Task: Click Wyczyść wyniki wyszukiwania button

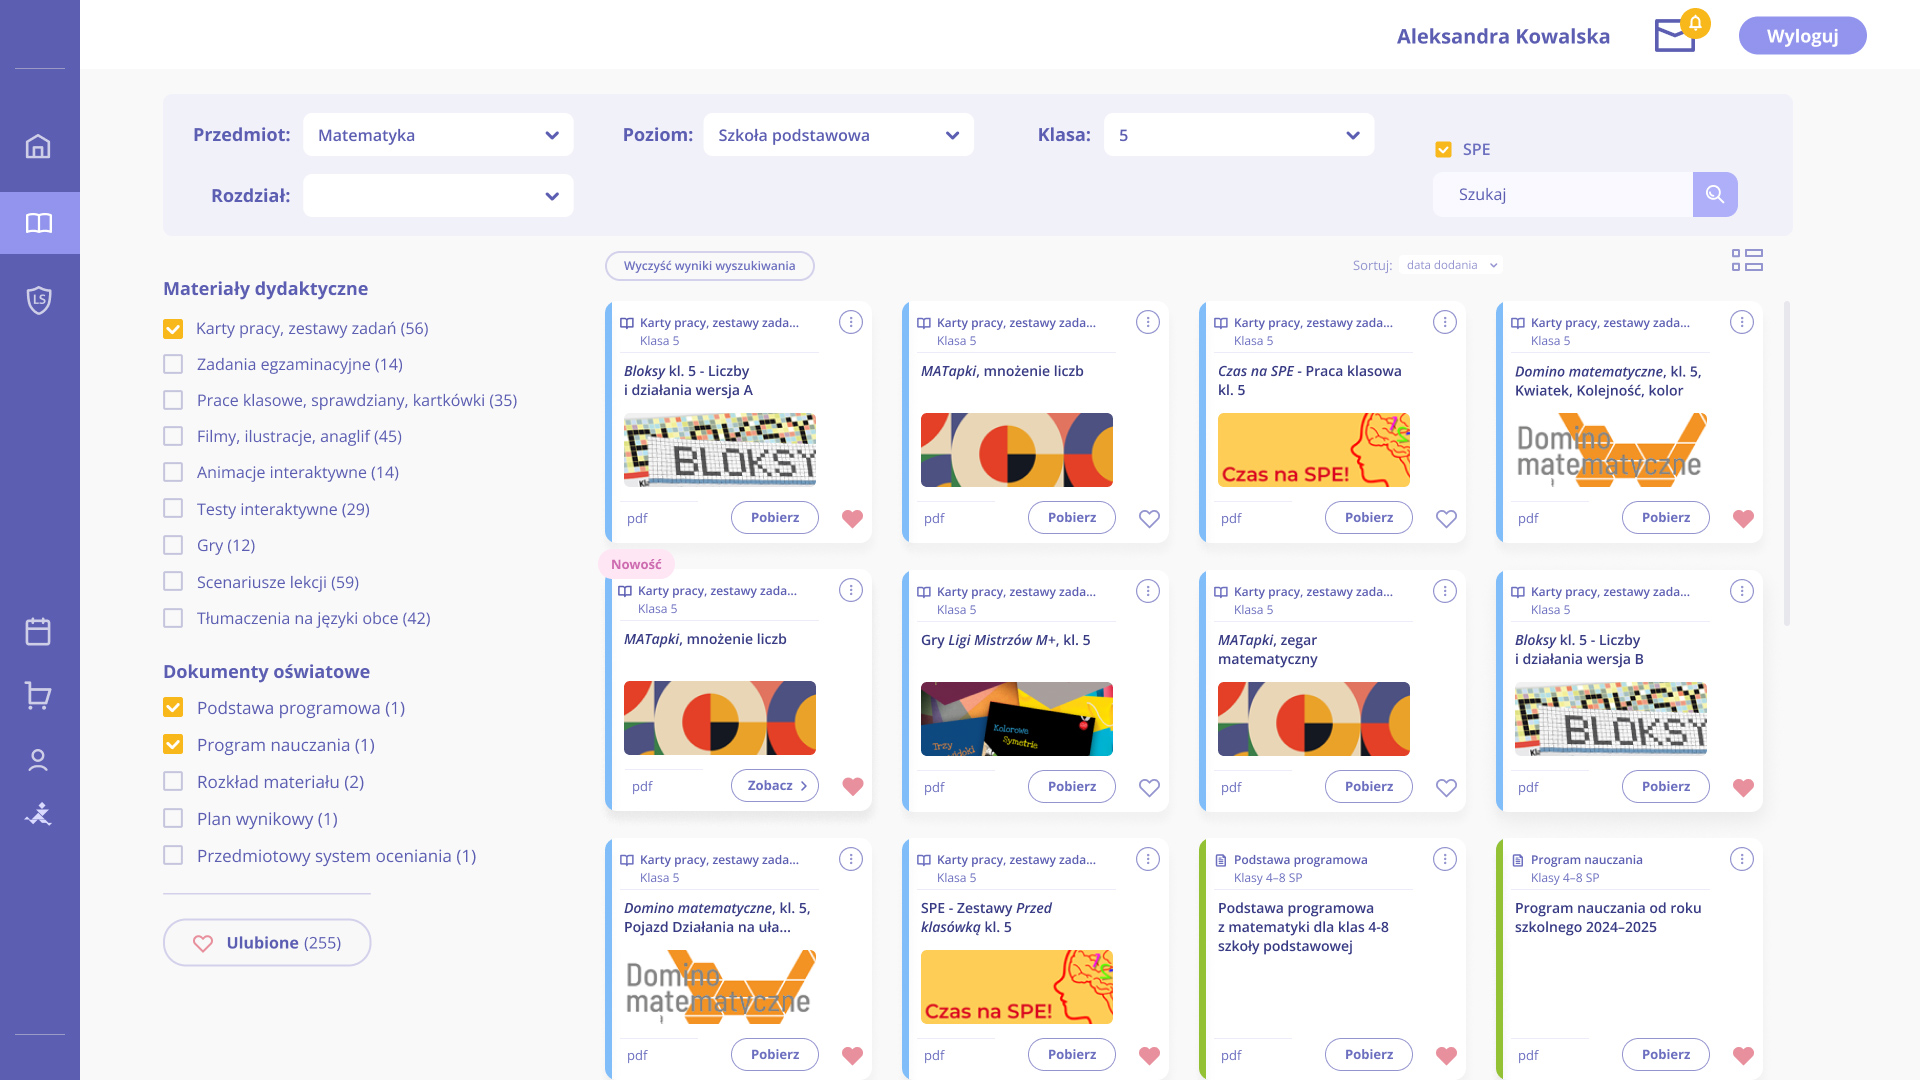Action: point(709,266)
